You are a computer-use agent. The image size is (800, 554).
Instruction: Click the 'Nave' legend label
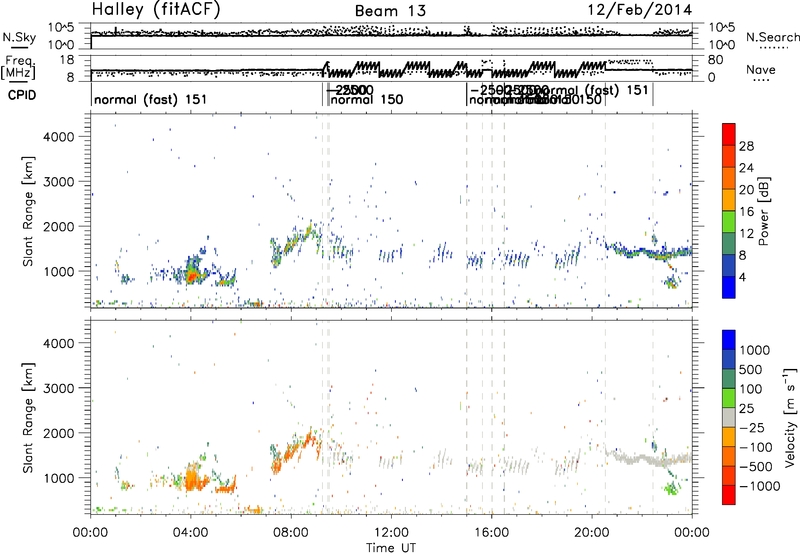click(761, 69)
